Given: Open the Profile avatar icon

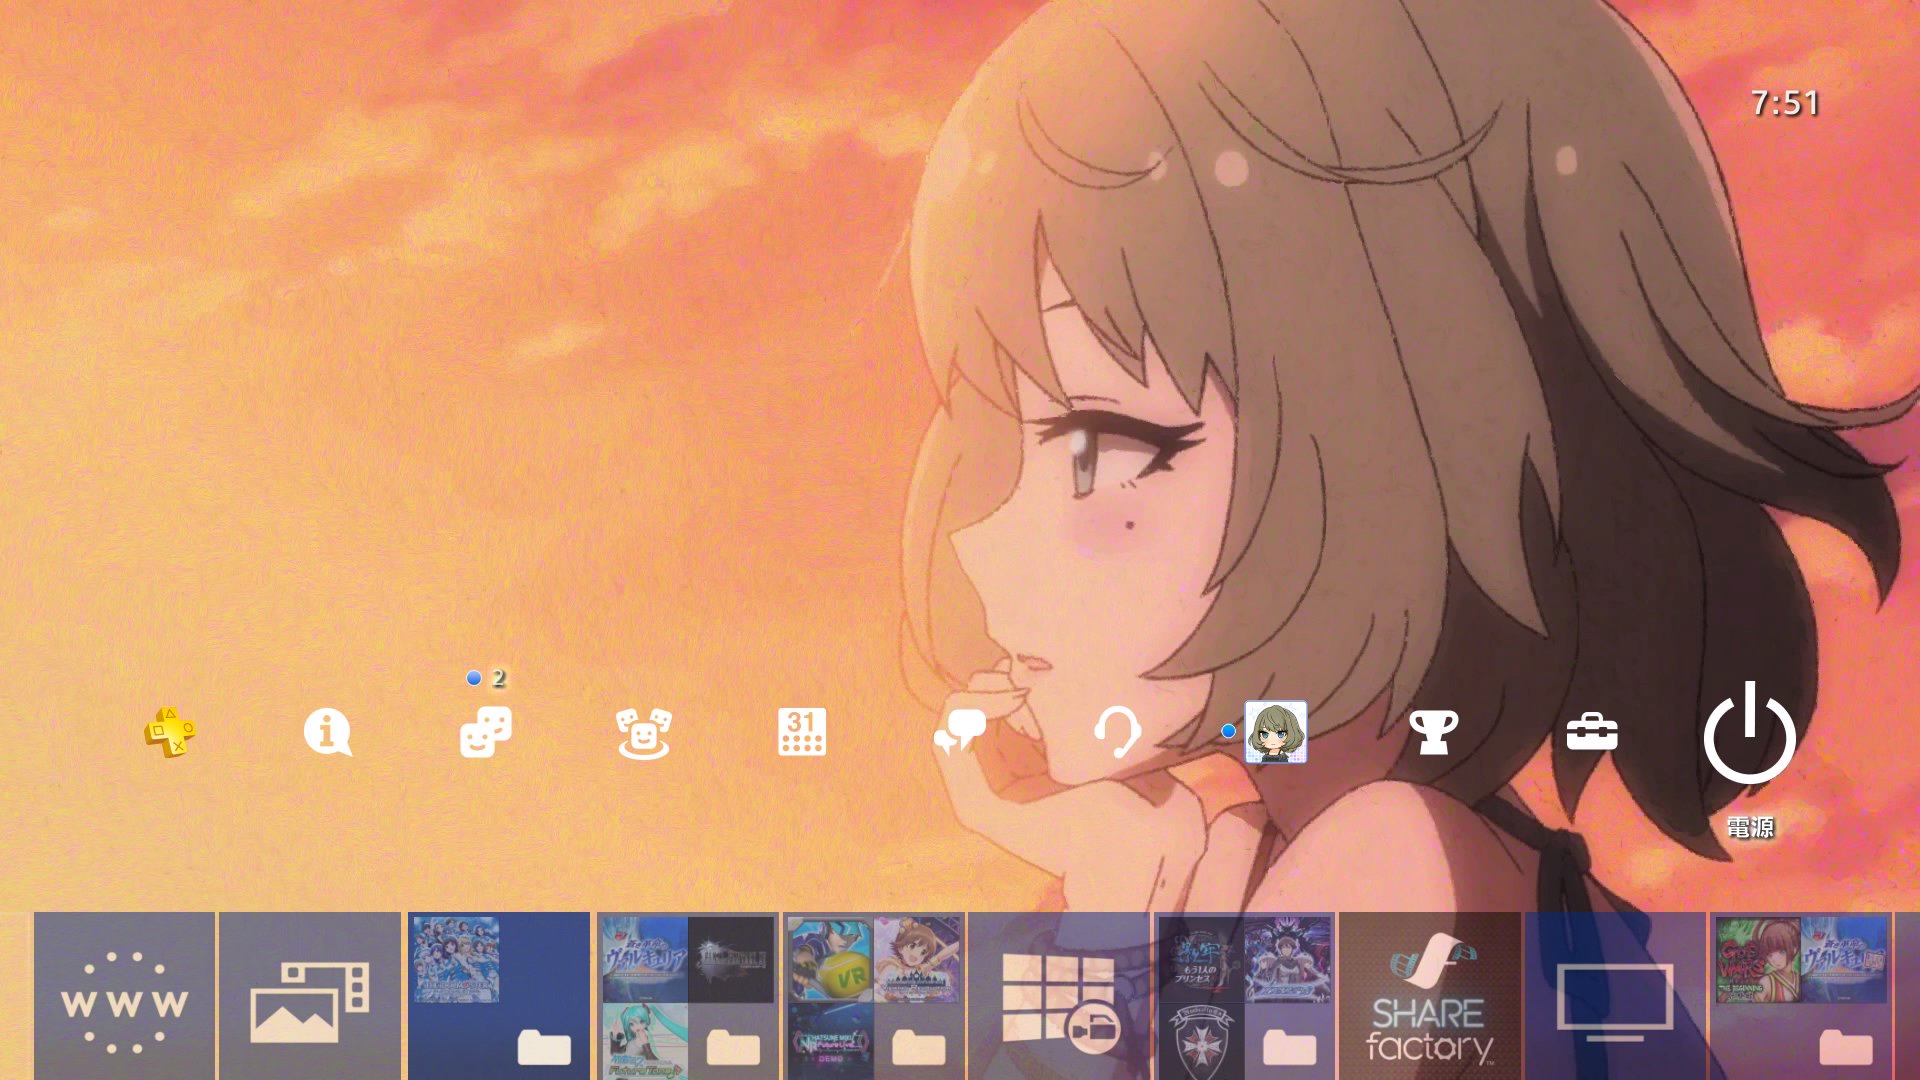Looking at the screenshot, I should click(x=1275, y=732).
